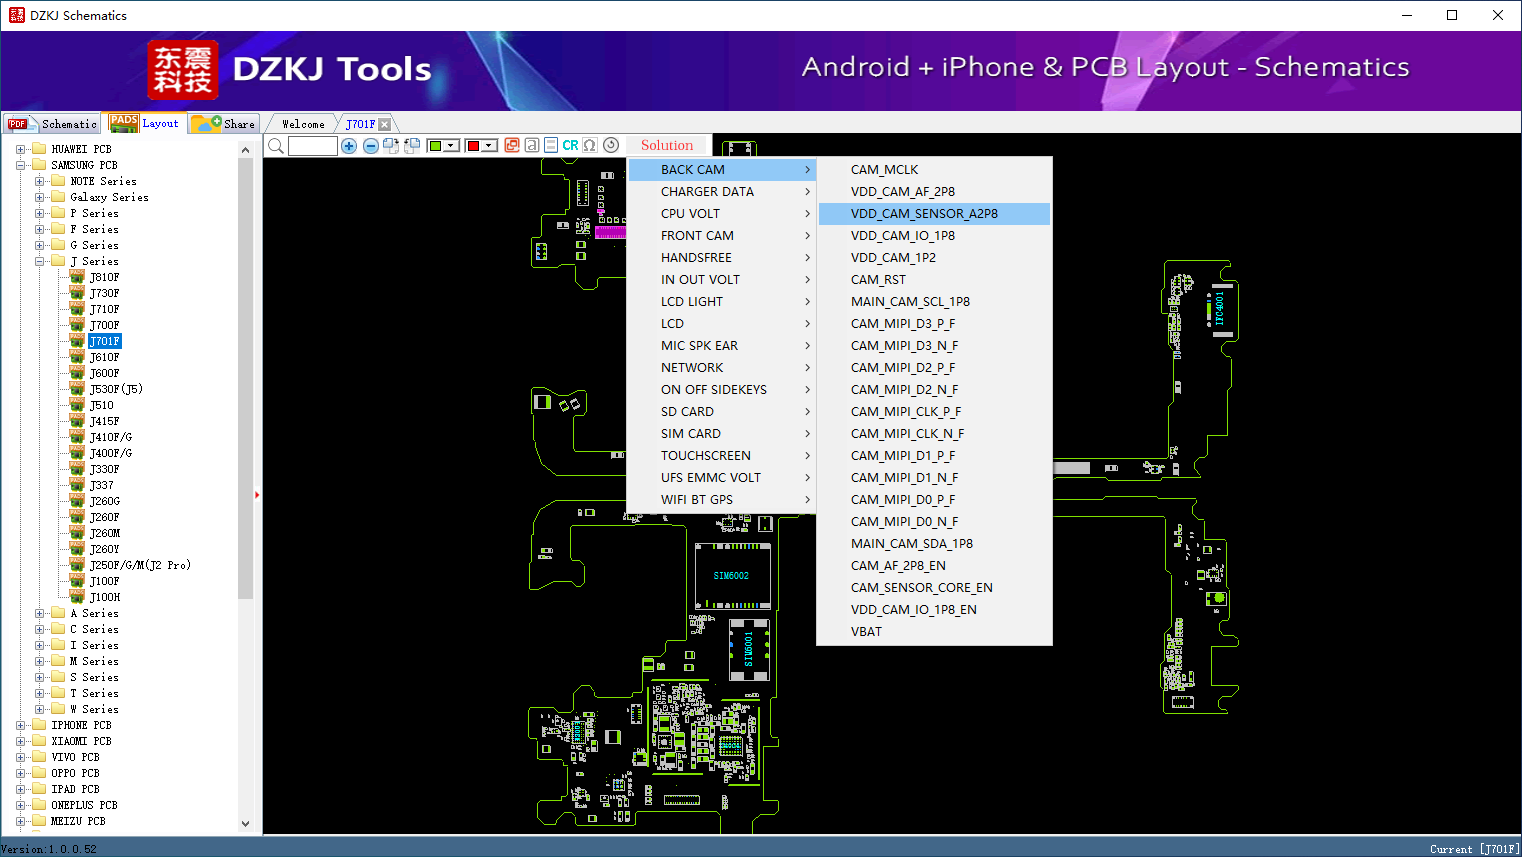Screen dimensions: 1522x857
Task: Click the tree panel scroll down arrow
Action: (x=246, y=824)
